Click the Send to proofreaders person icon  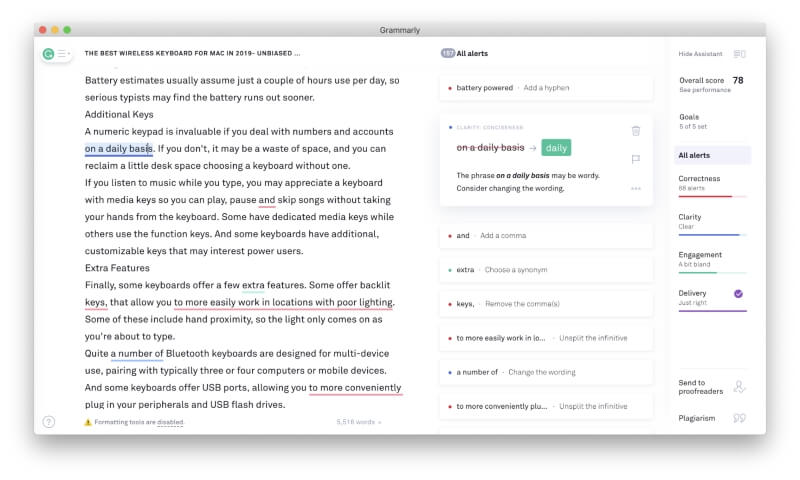pyautogui.click(x=739, y=387)
